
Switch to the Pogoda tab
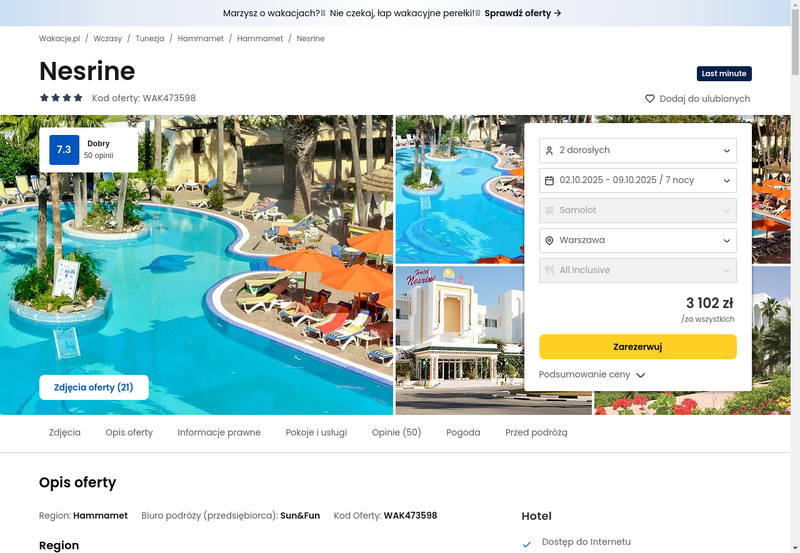click(x=463, y=433)
